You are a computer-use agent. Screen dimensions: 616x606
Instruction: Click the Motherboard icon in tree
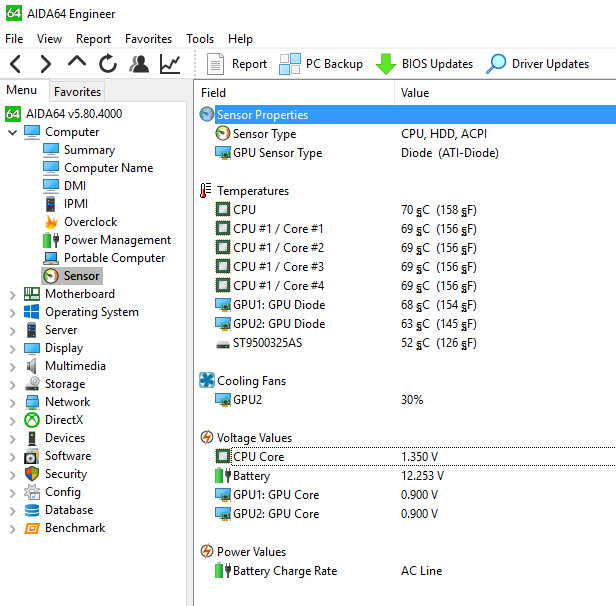coord(32,294)
